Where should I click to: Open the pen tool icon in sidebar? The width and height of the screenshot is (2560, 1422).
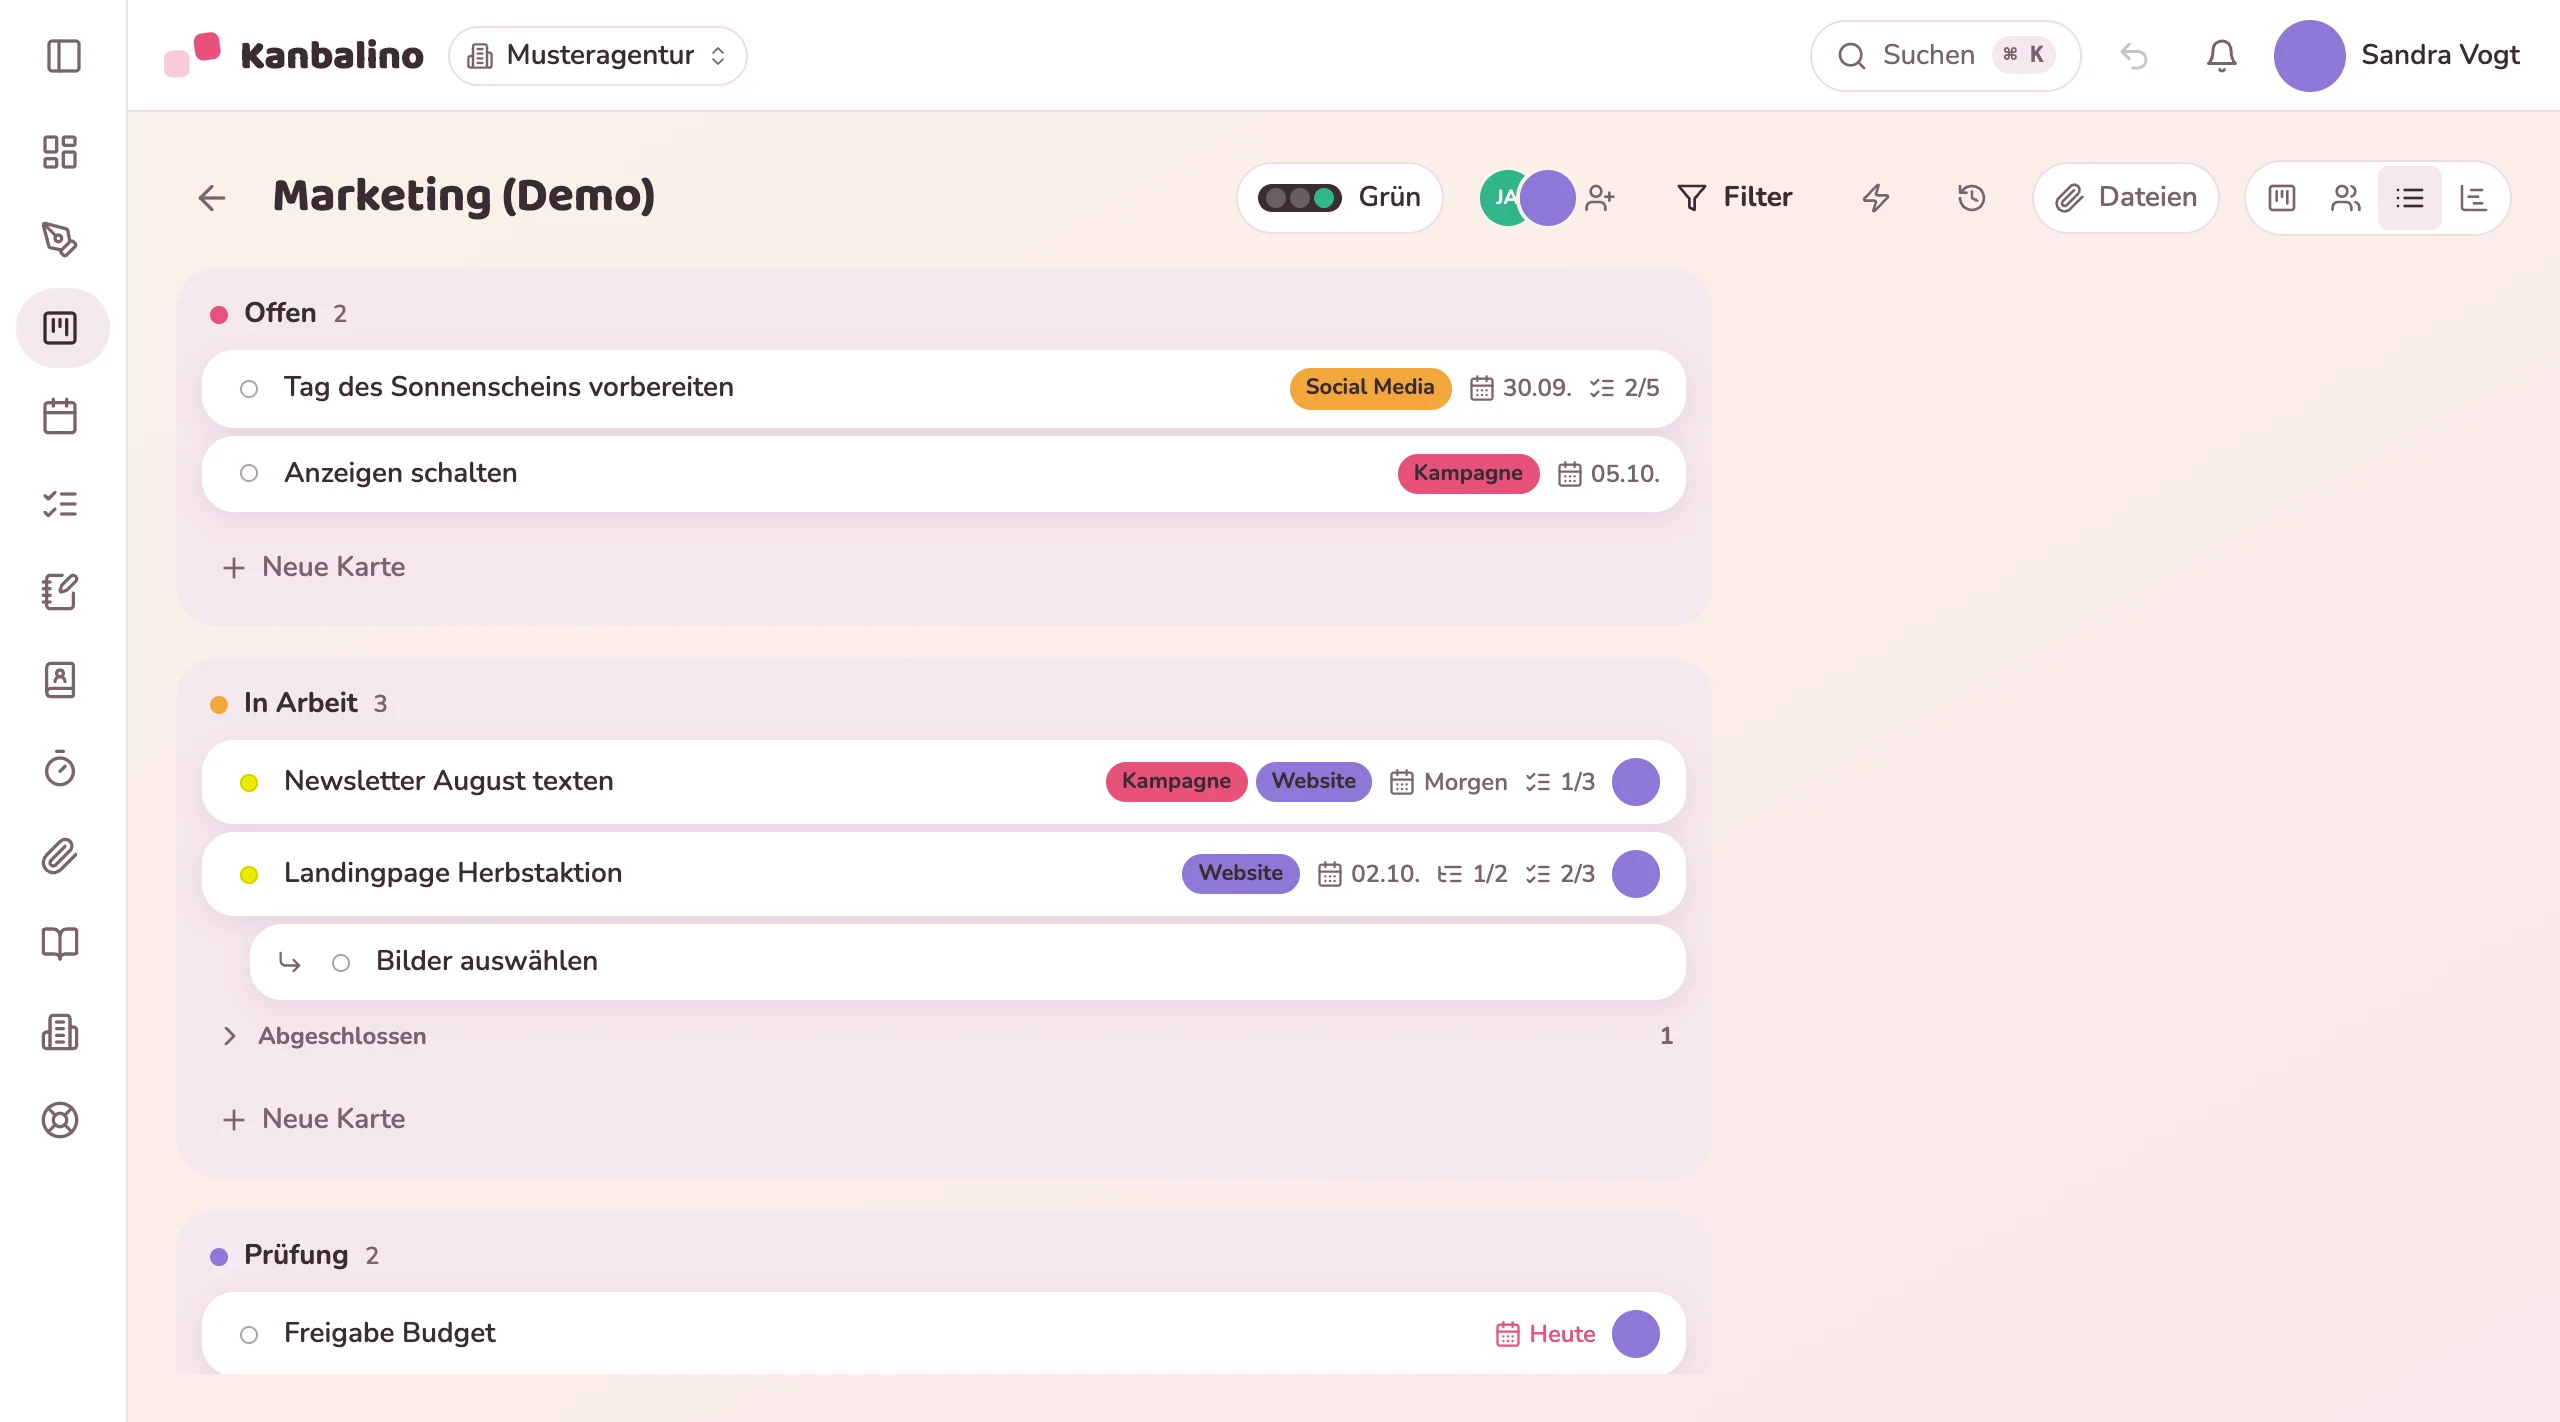[60, 240]
